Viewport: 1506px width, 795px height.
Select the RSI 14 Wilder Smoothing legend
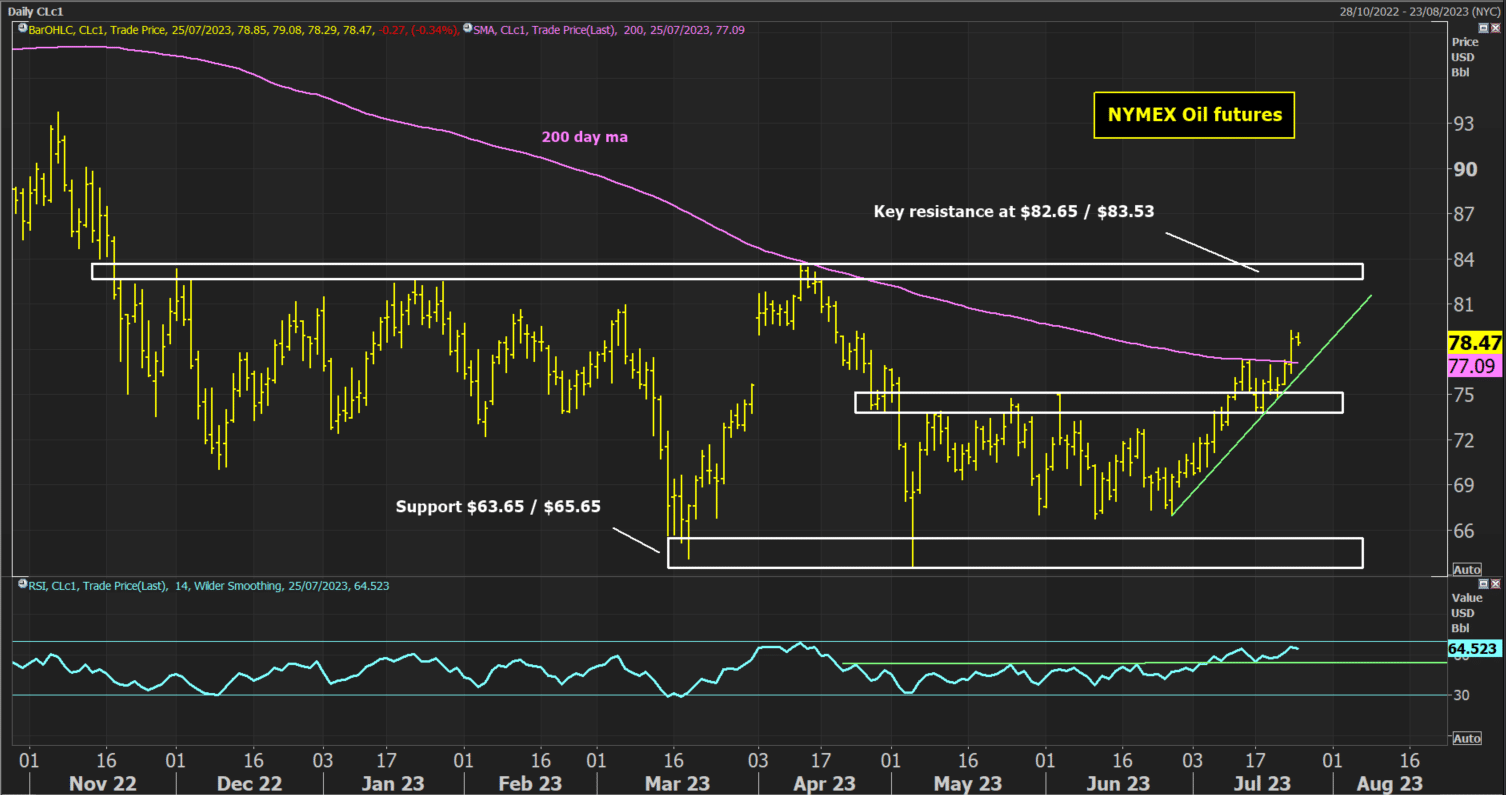(x=206, y=585)
